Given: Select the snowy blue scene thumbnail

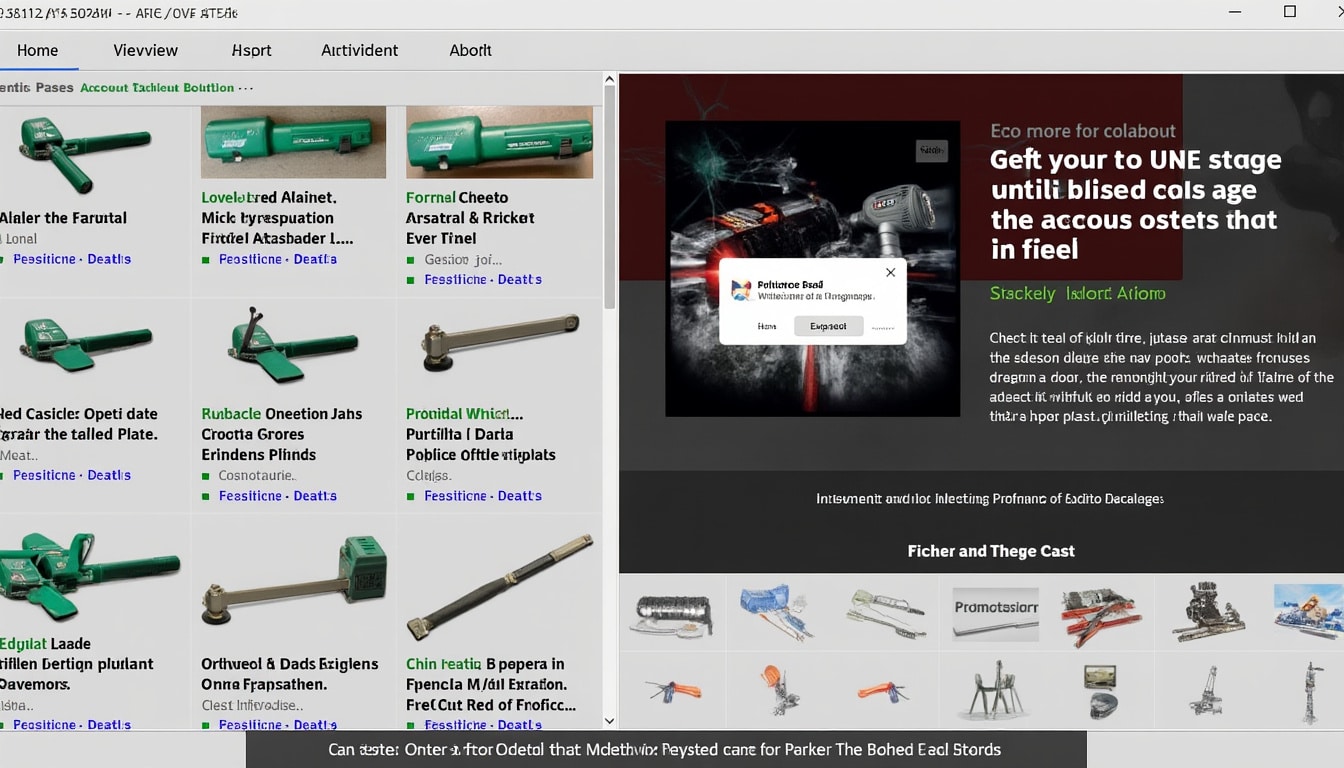Looking at the screenshot, I should point(1308,611).
